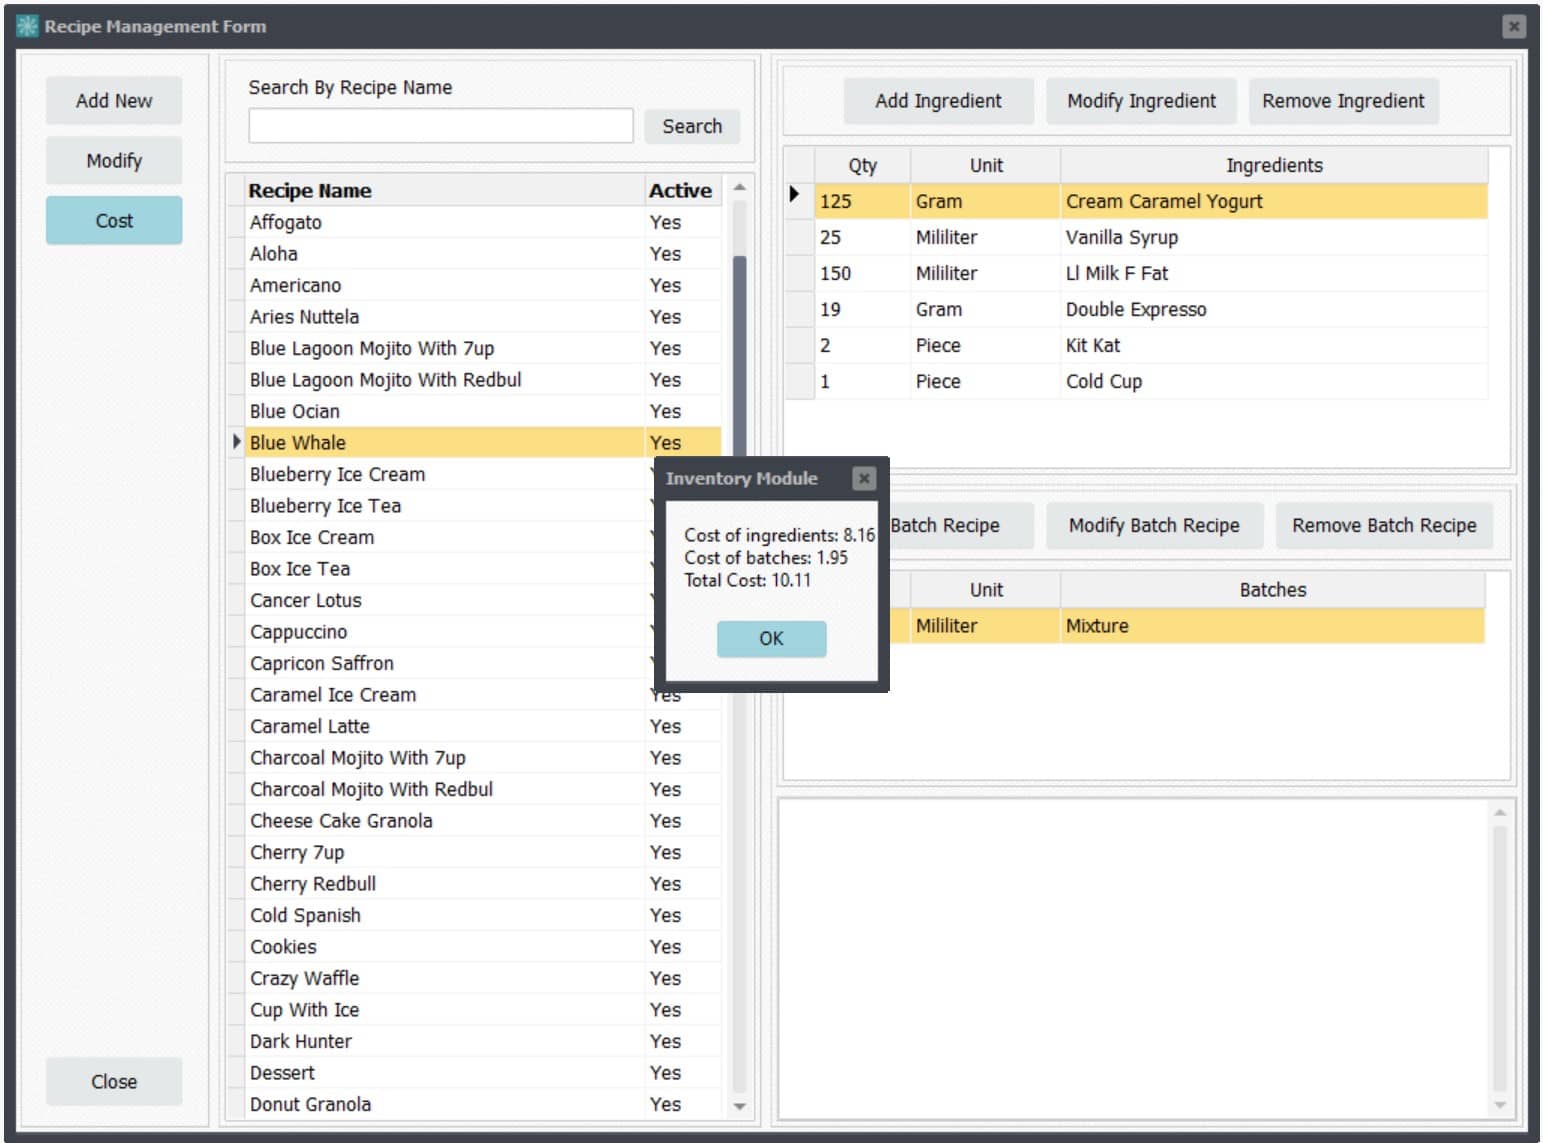Select the Cost action in the sidebar
The height and width of the screenshot is (1143, 1543).
113,220
